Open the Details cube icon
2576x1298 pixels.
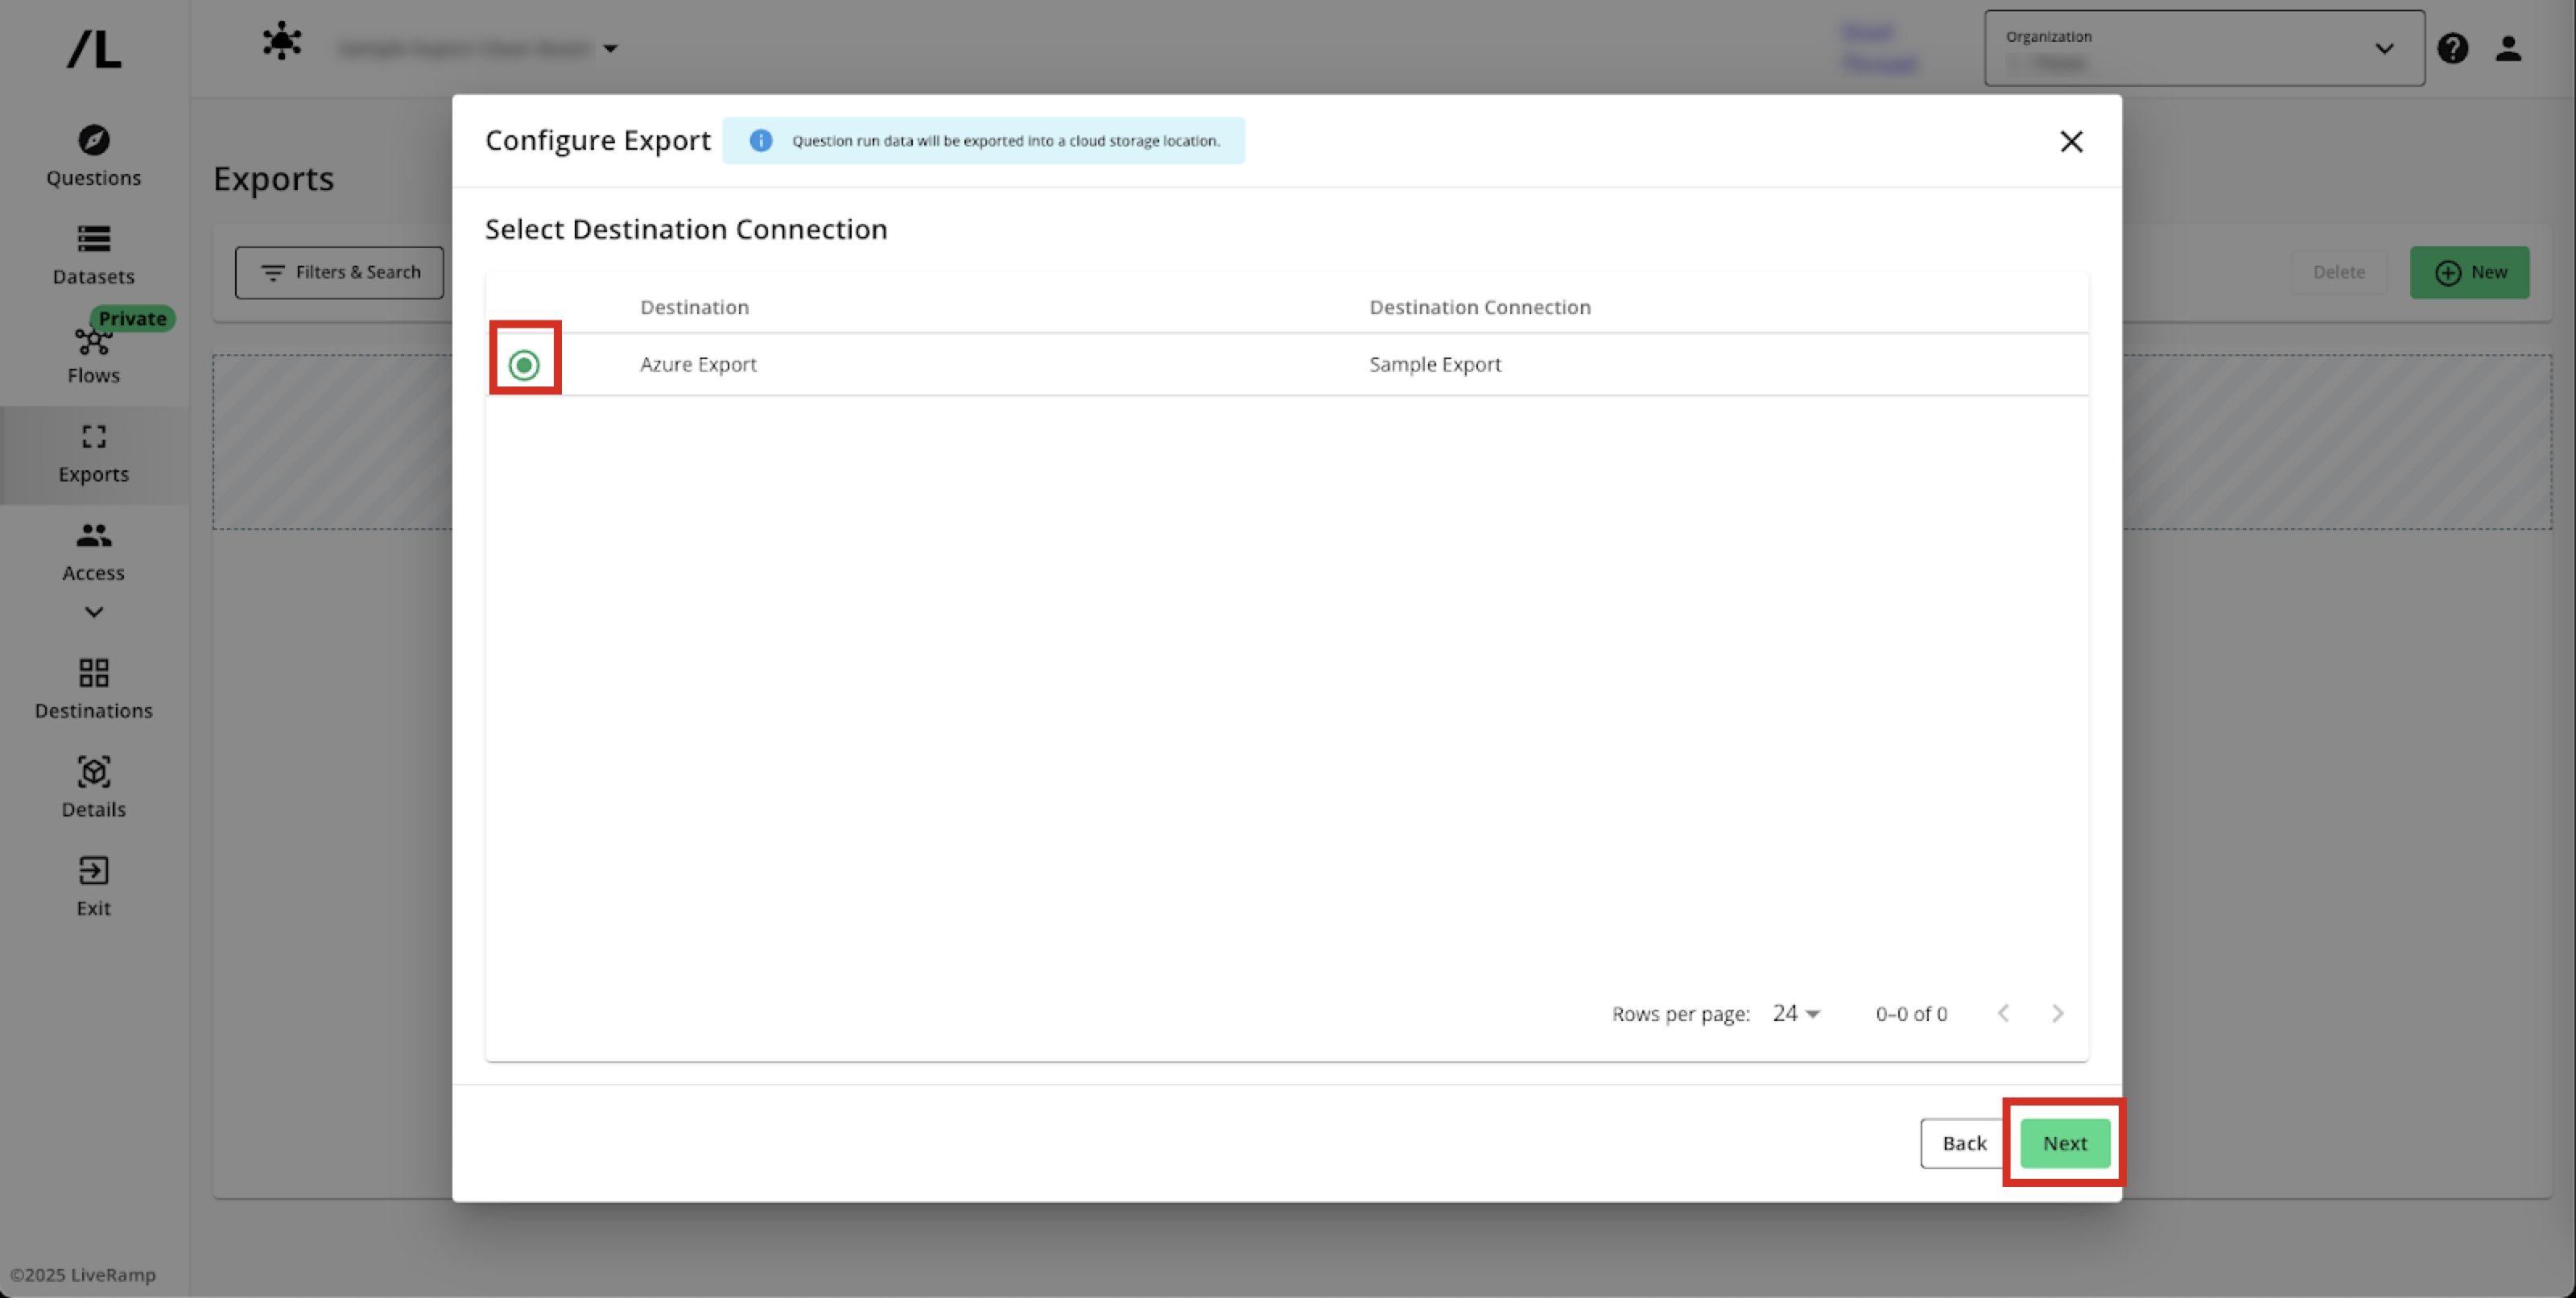coord(94,772)
